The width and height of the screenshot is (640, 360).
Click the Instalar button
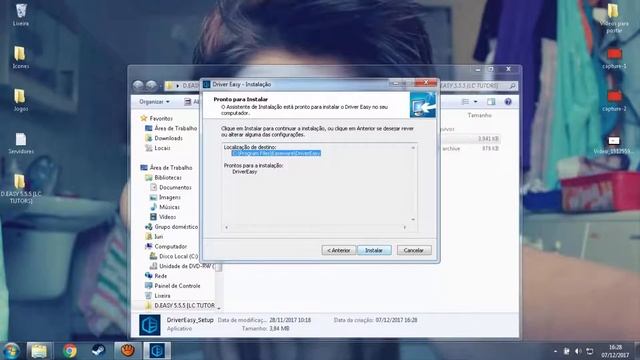coord(374,250)
